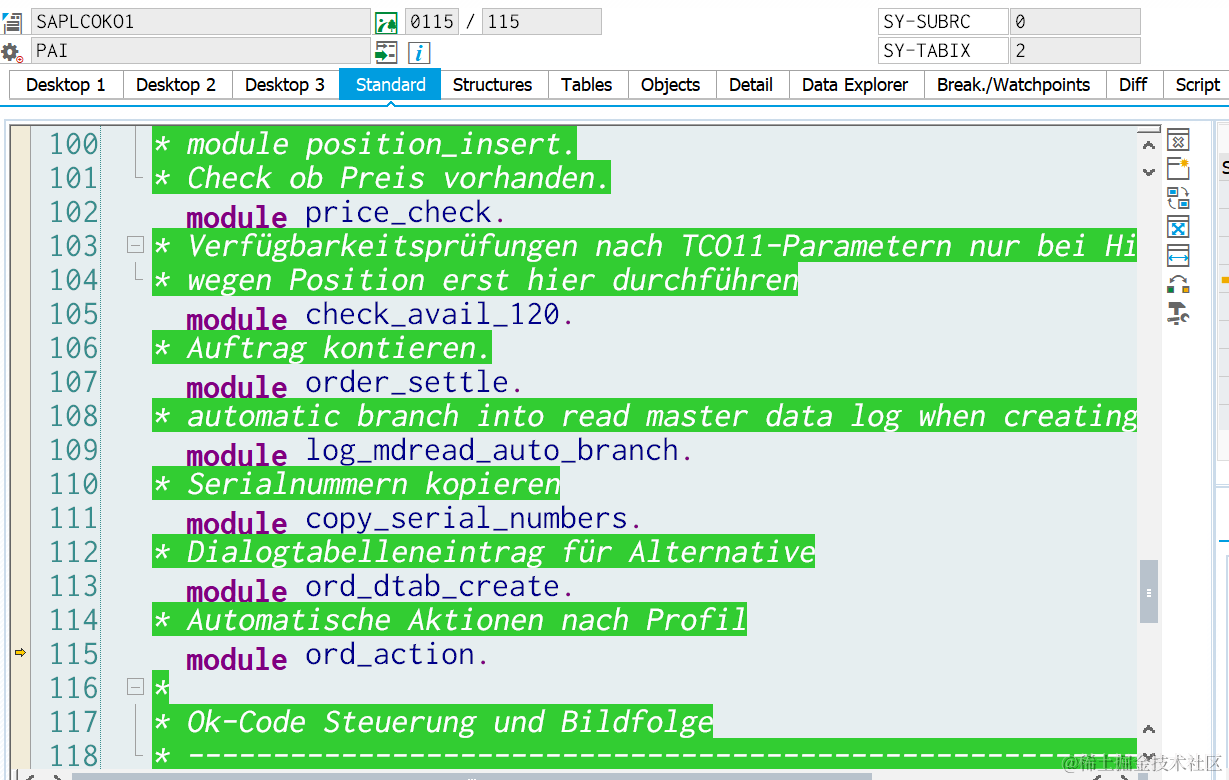Click the event gear icon beside PAI

[x=12, y=51]
